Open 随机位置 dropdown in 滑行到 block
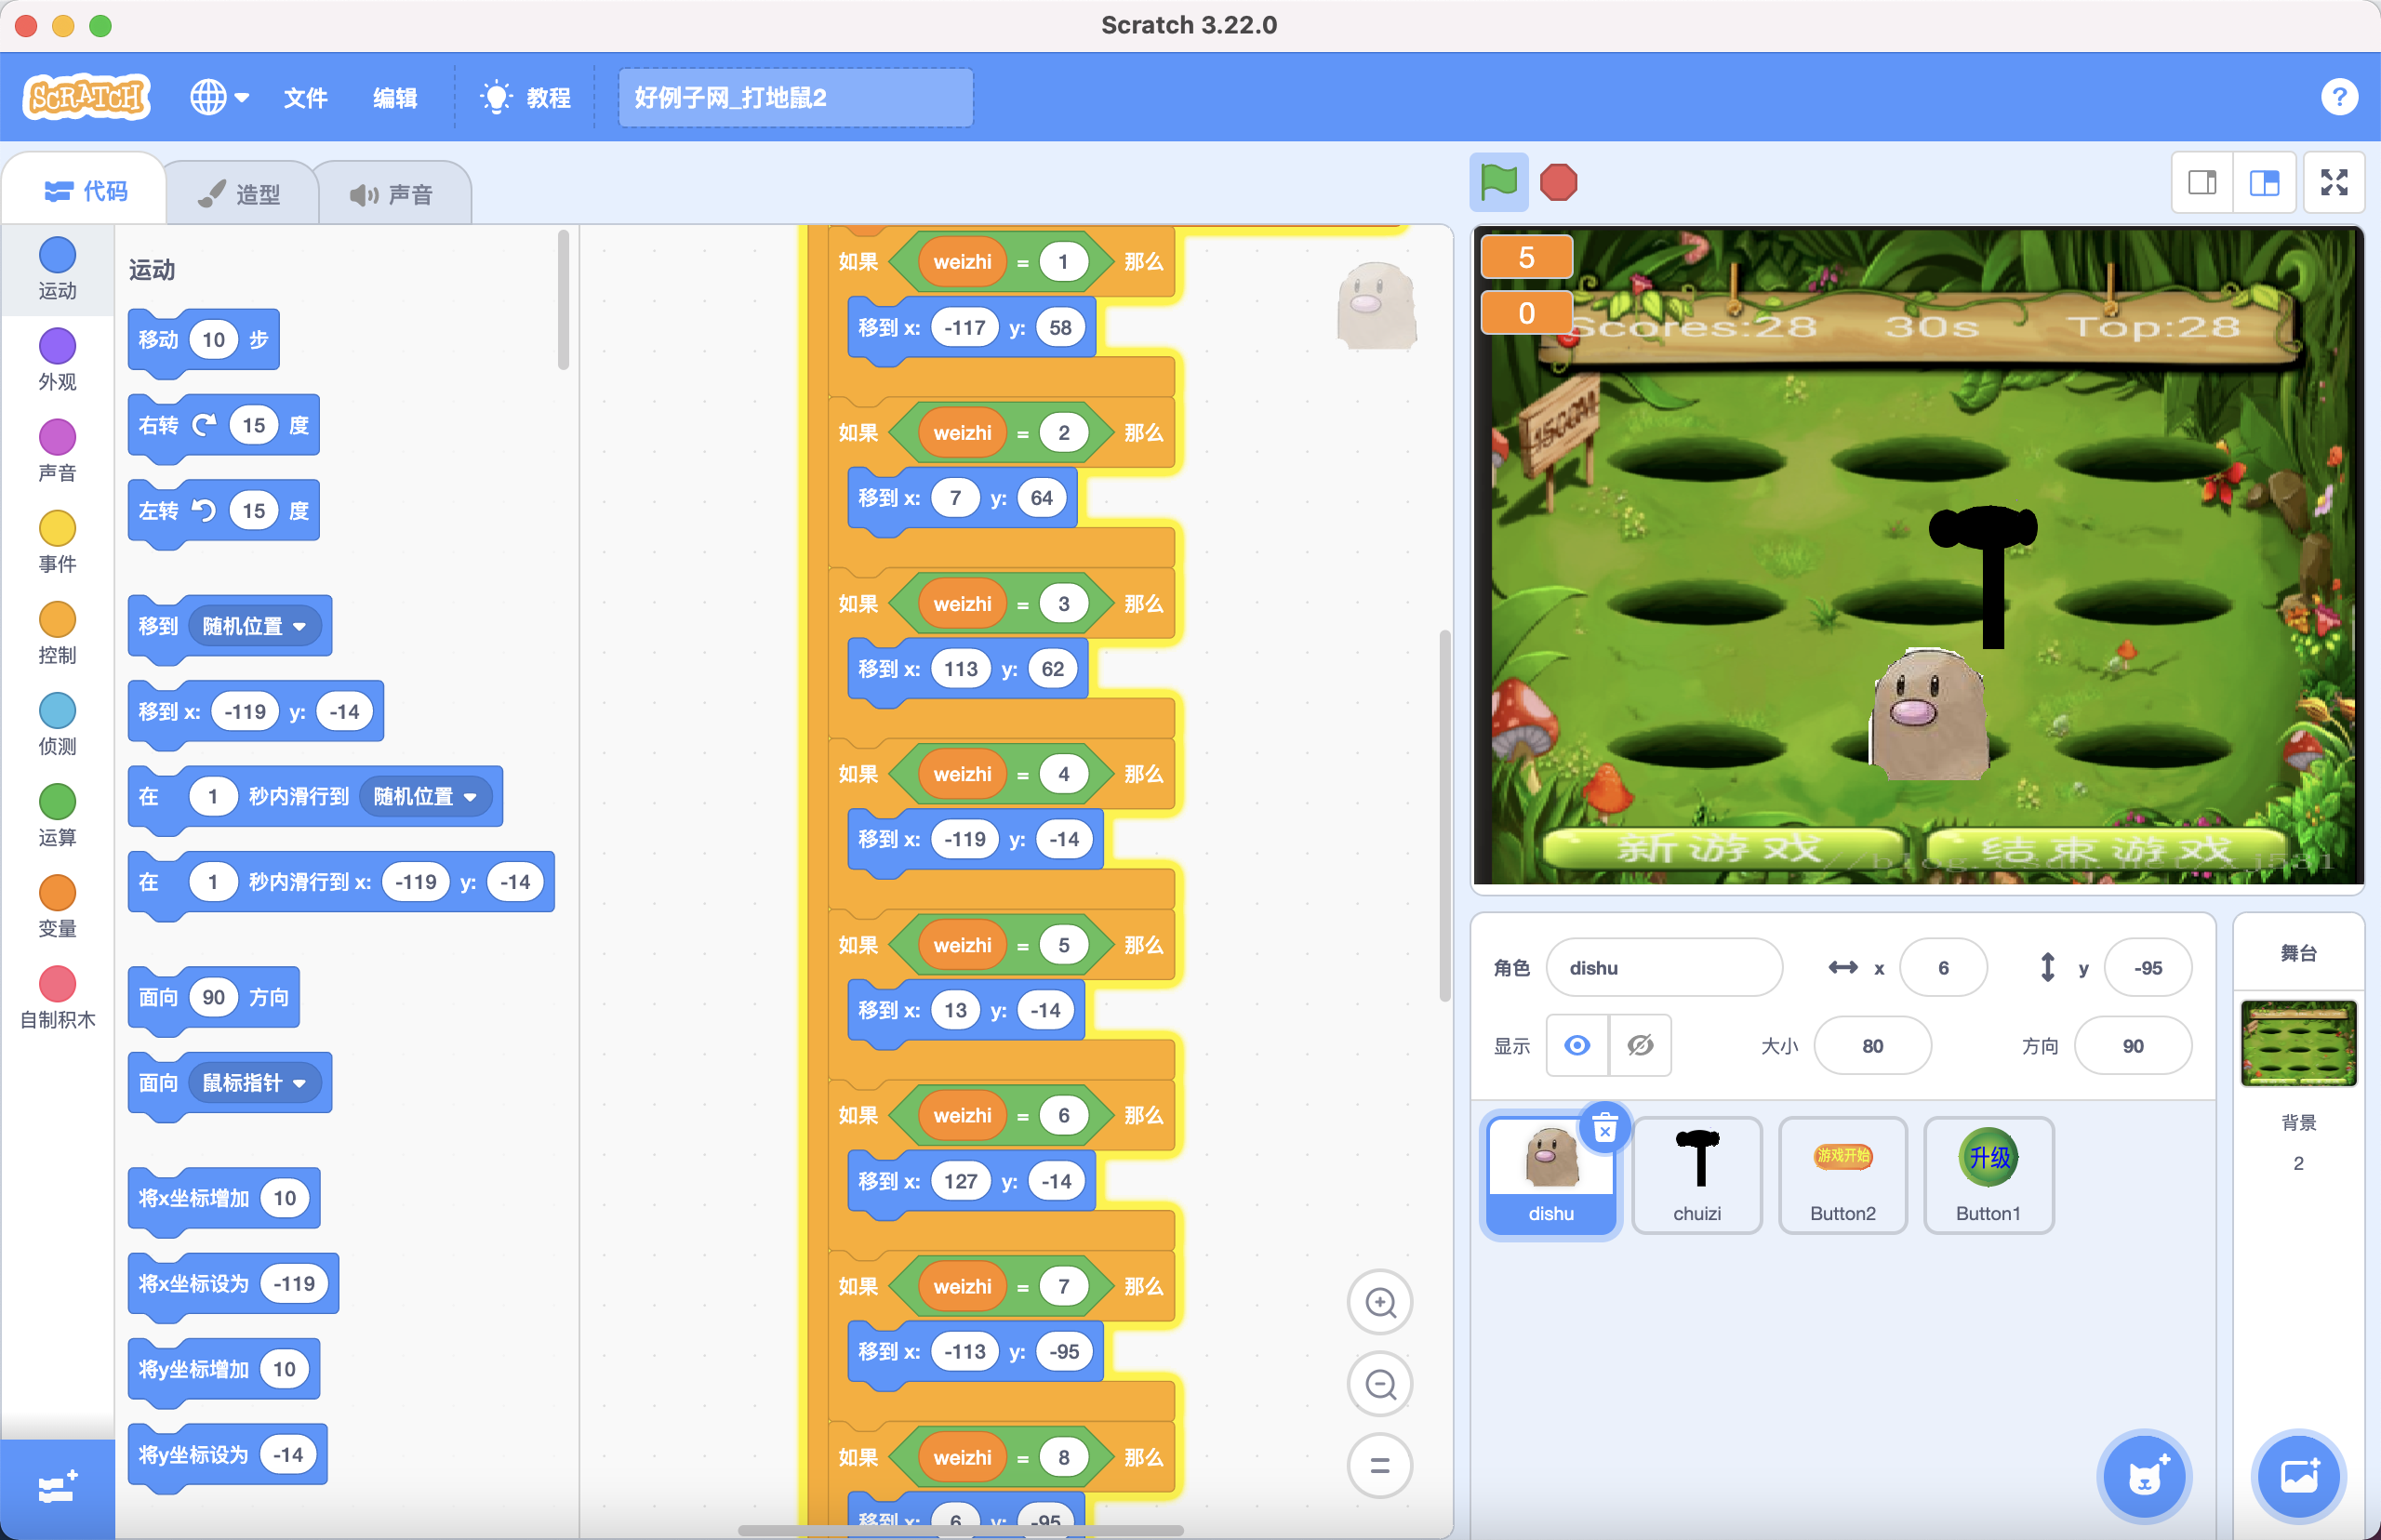2381x1540 pixels. [425, 796]
